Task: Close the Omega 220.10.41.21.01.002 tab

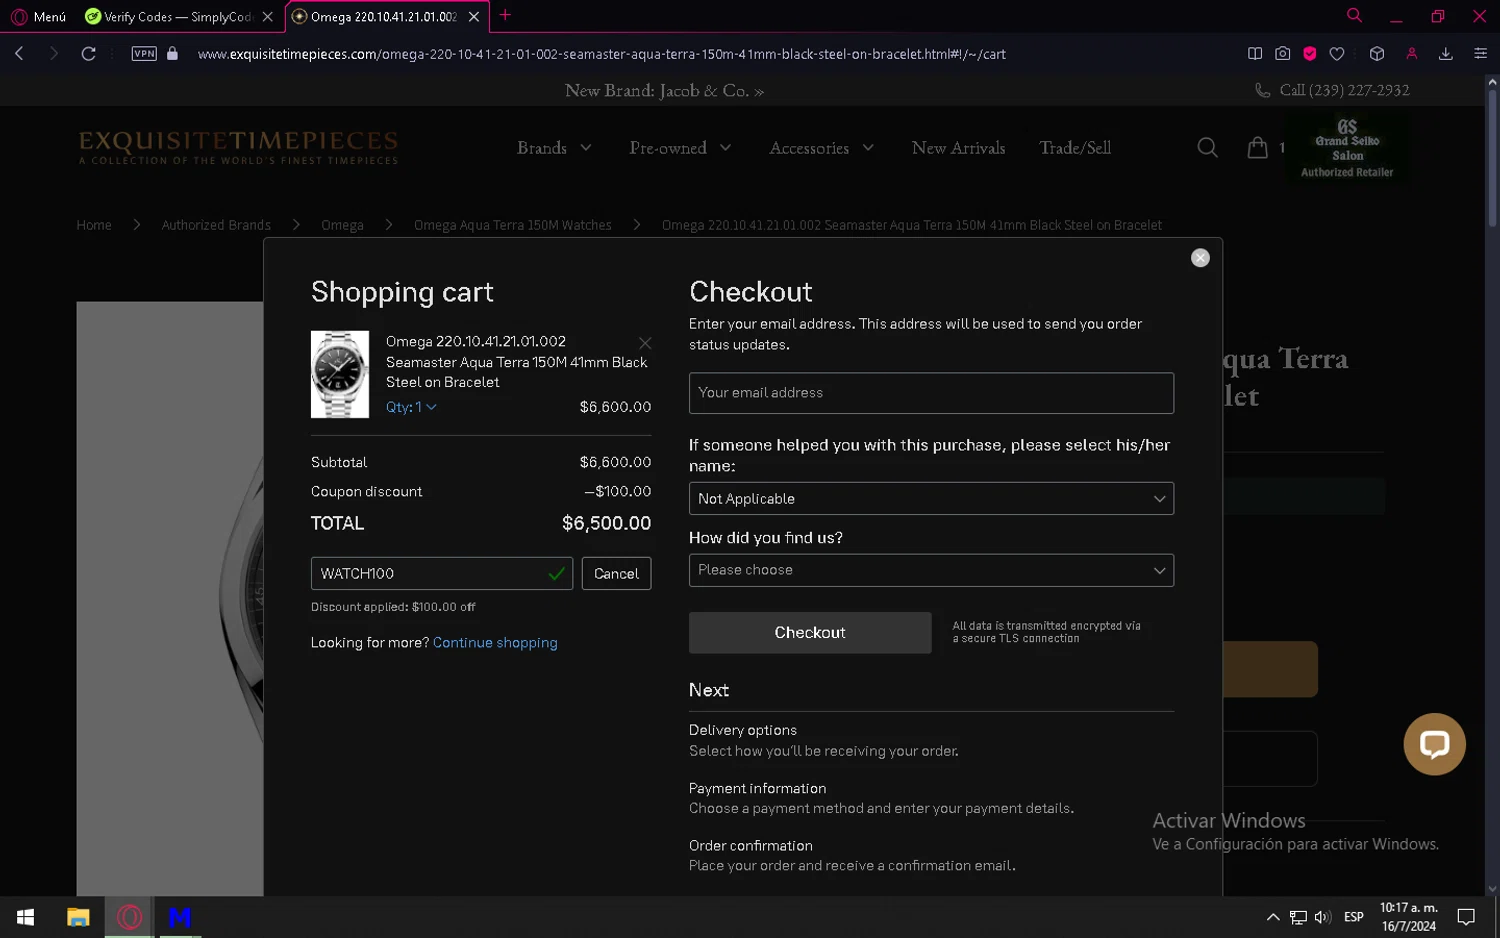Action: [x=474, y=17]
